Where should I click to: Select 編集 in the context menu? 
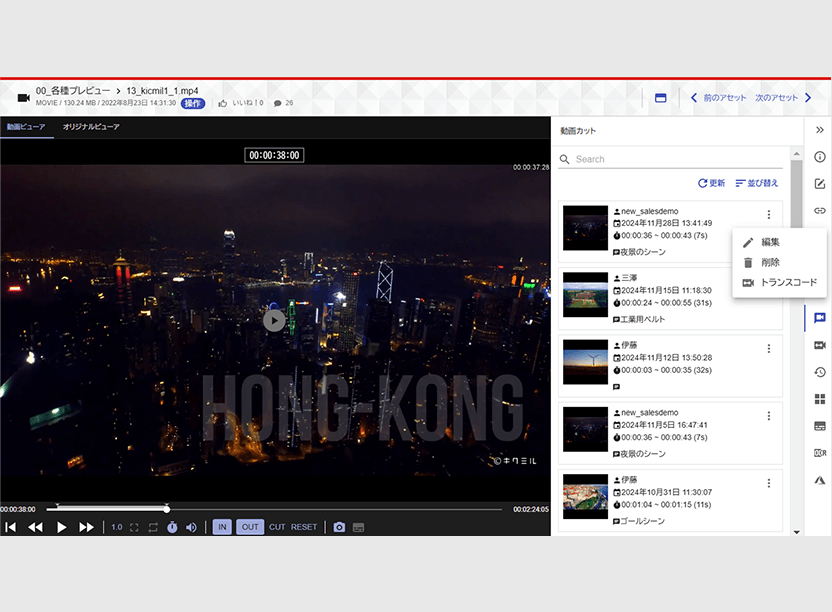click(779, 242)
